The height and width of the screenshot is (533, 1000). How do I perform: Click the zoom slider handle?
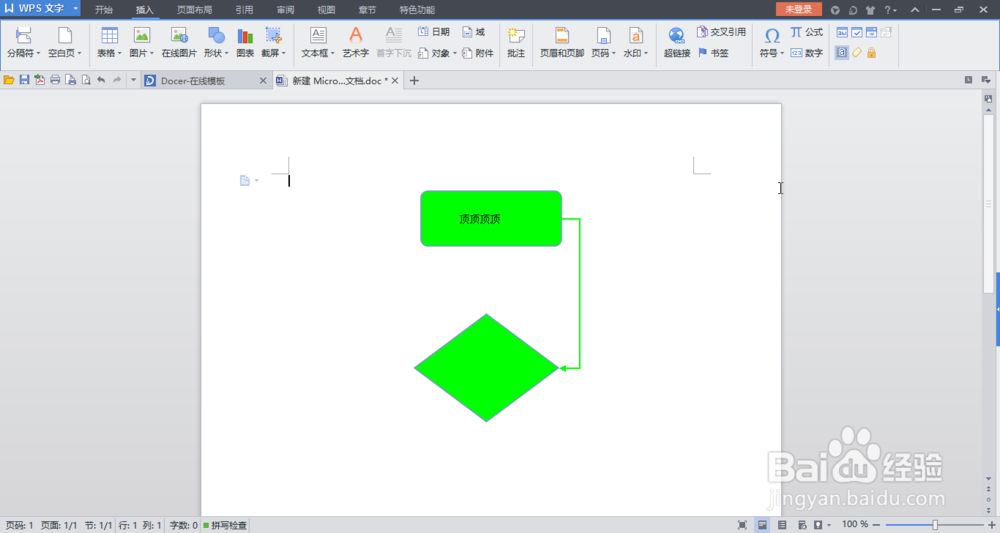point(935,525)
